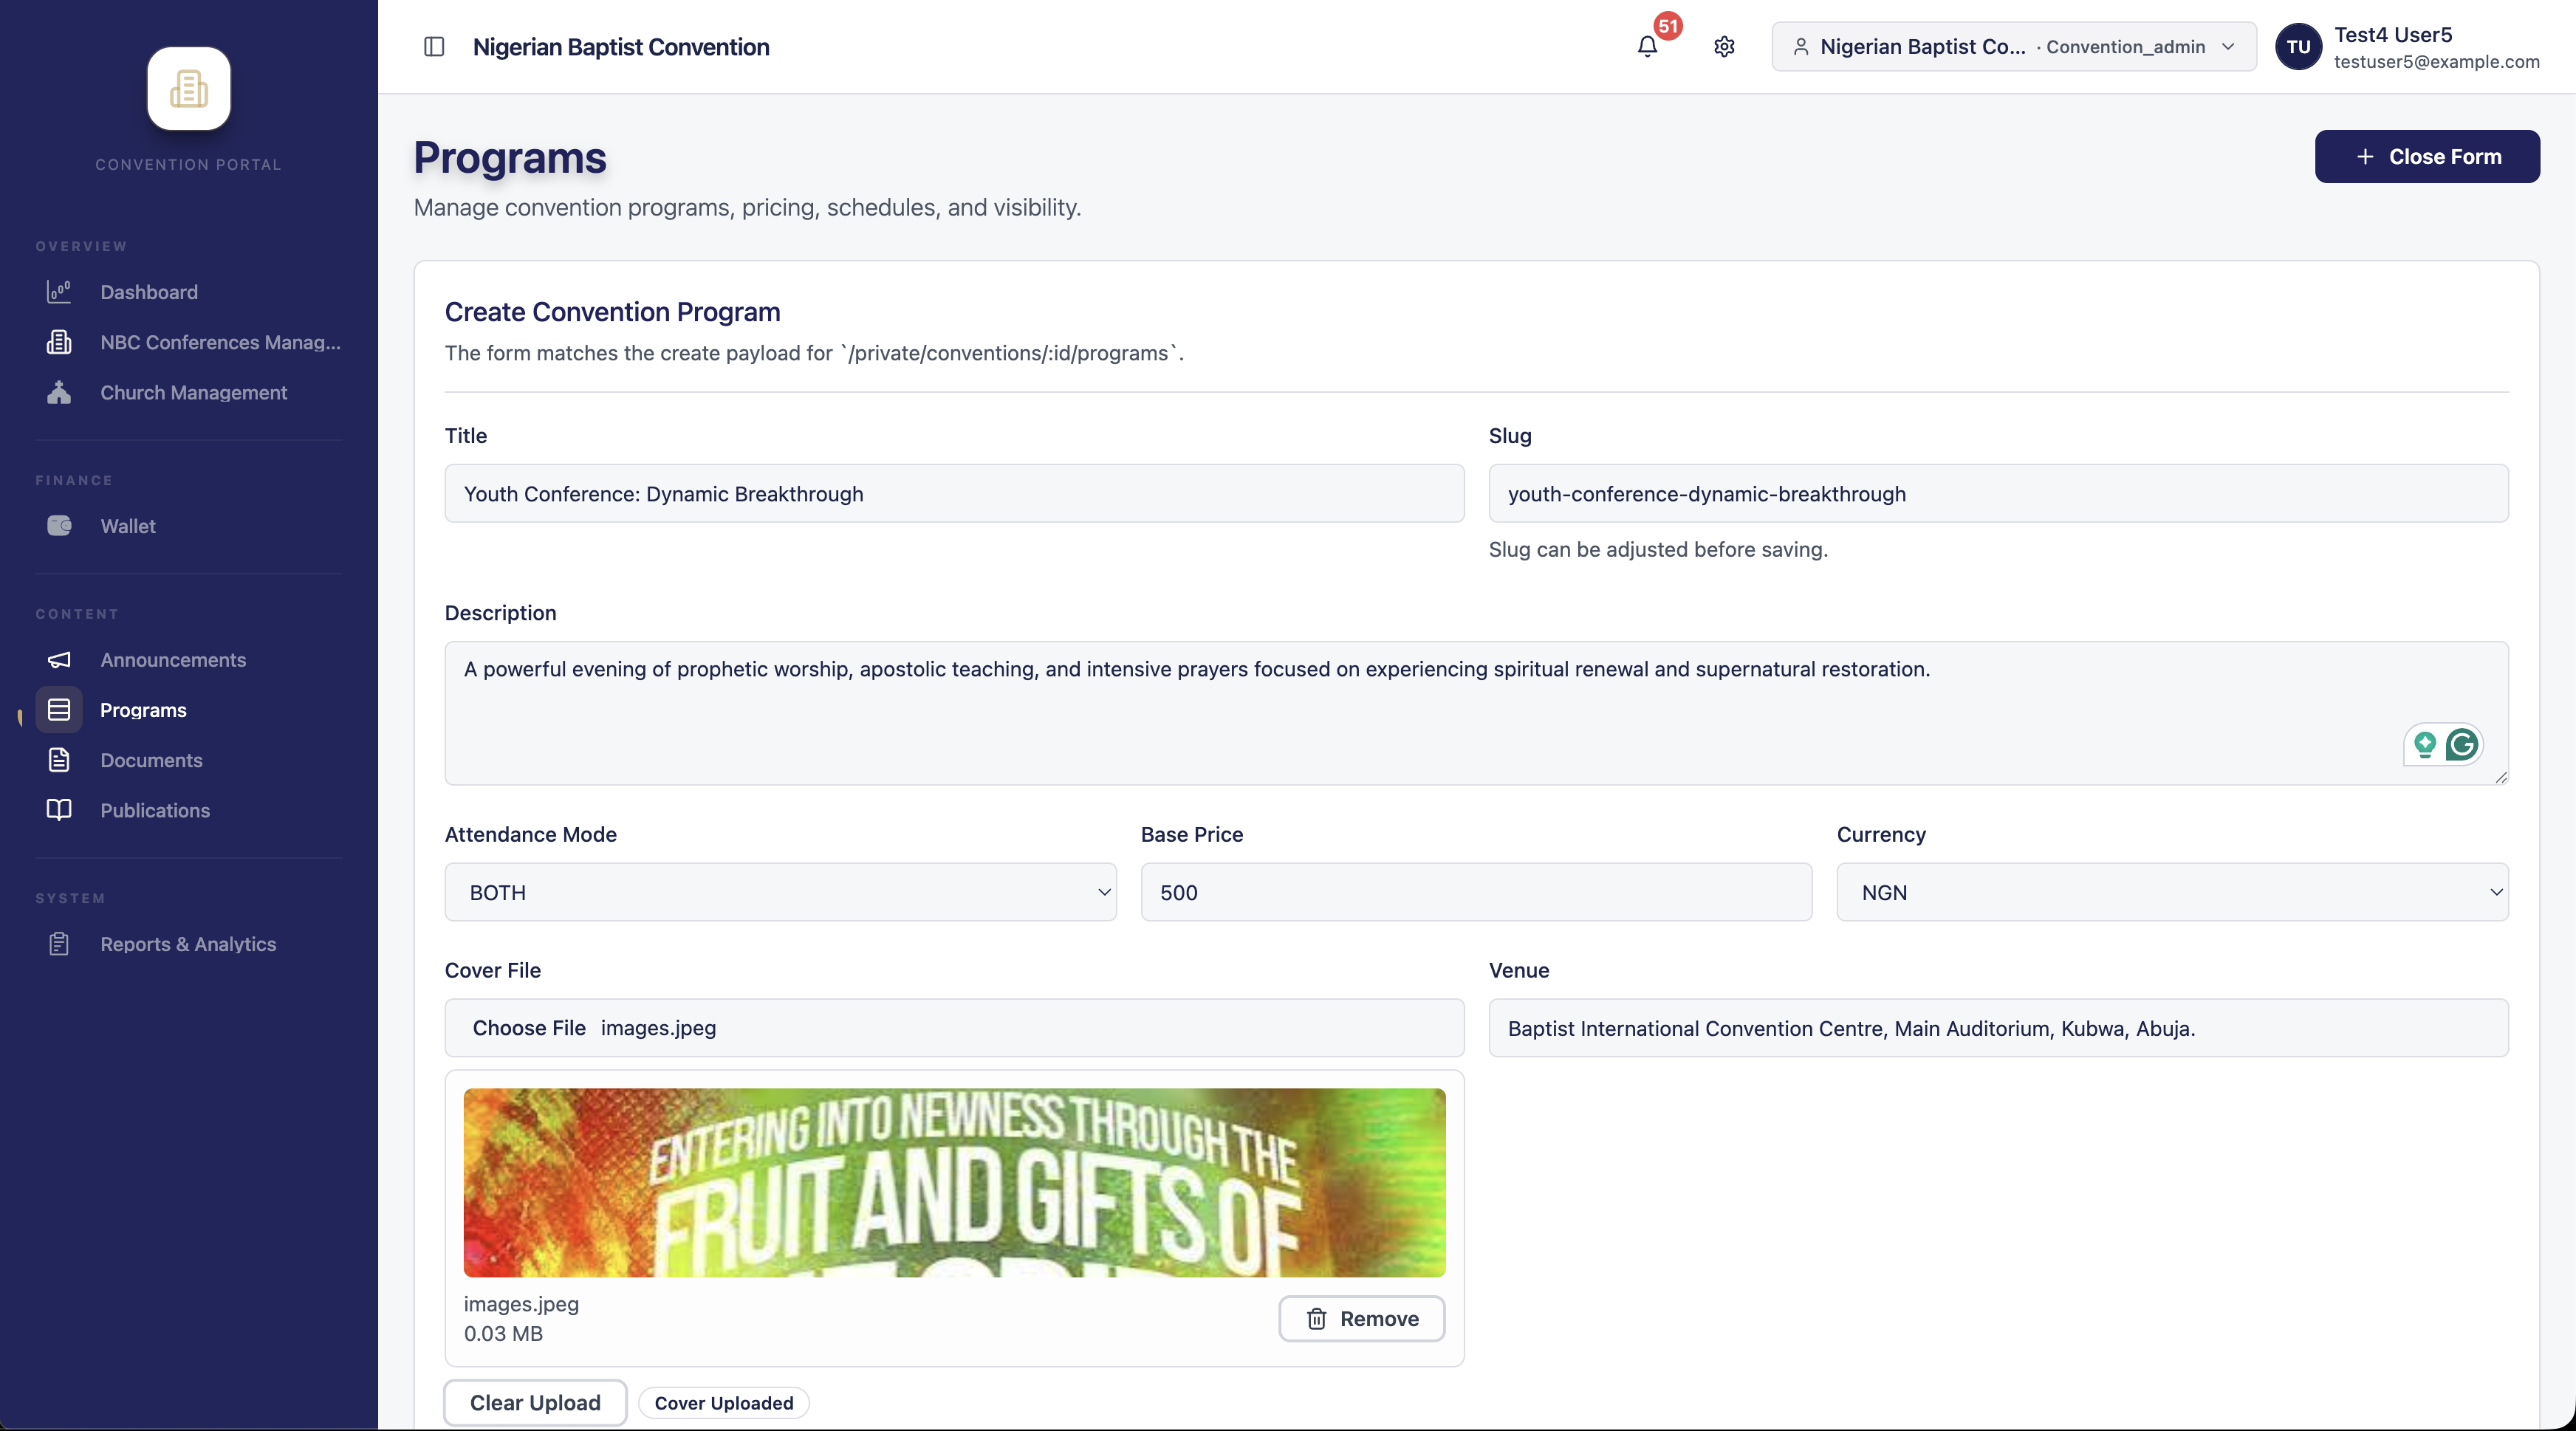Viewport: 2576px width, 1431px height.
Task: Click the Dashboard chart icon
Action: click(x=59, y=292)
